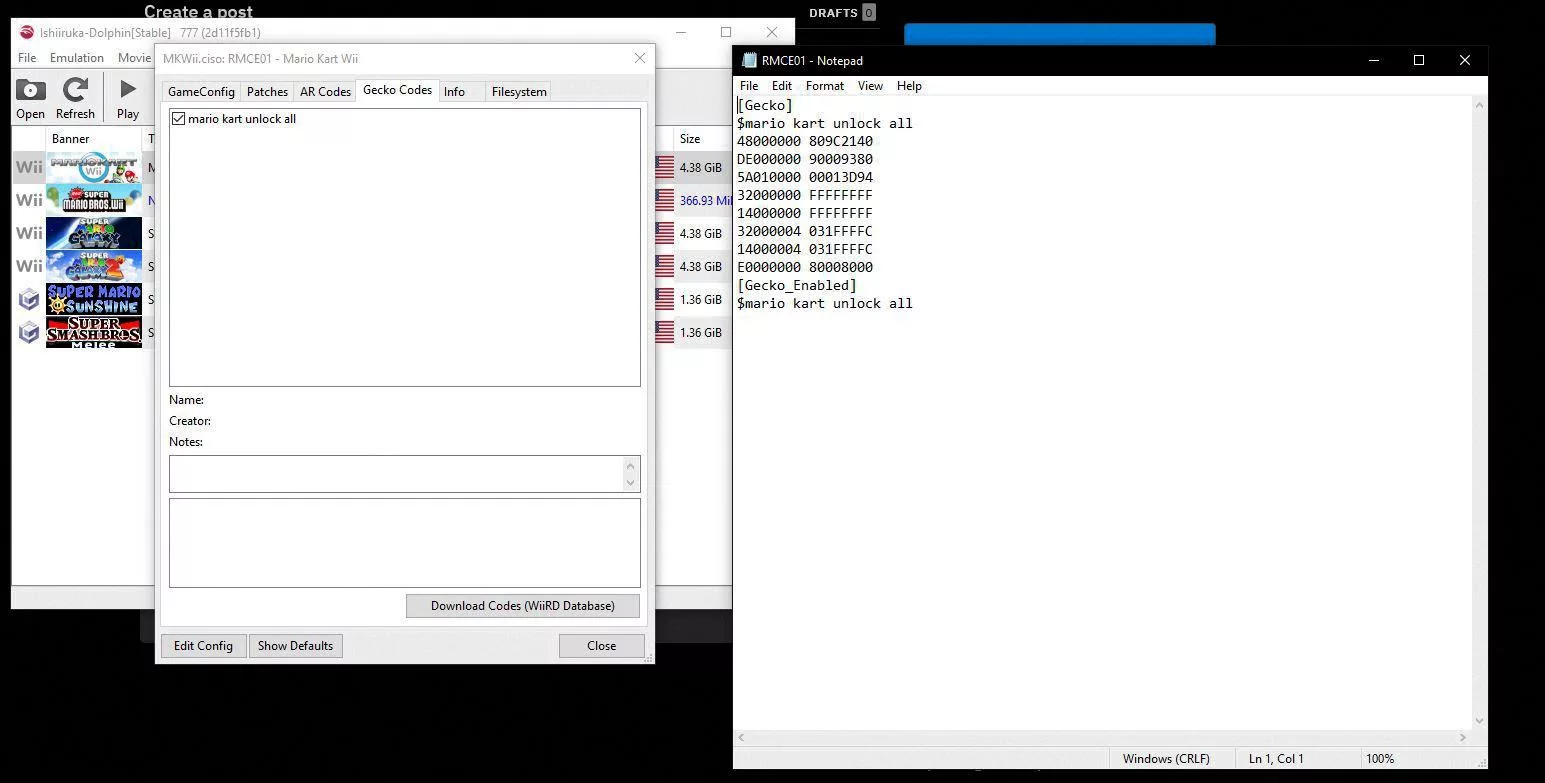1545x783 pixels.
Task: Uncheck the 'mario kart unlock all' gecko code
Action: (x=178, y=118)
